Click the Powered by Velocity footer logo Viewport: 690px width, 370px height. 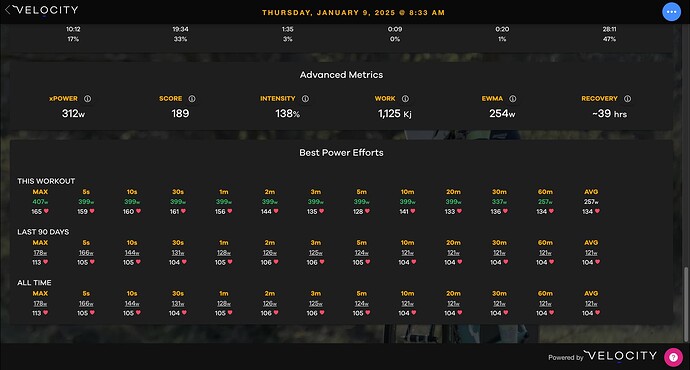(620, 355)
